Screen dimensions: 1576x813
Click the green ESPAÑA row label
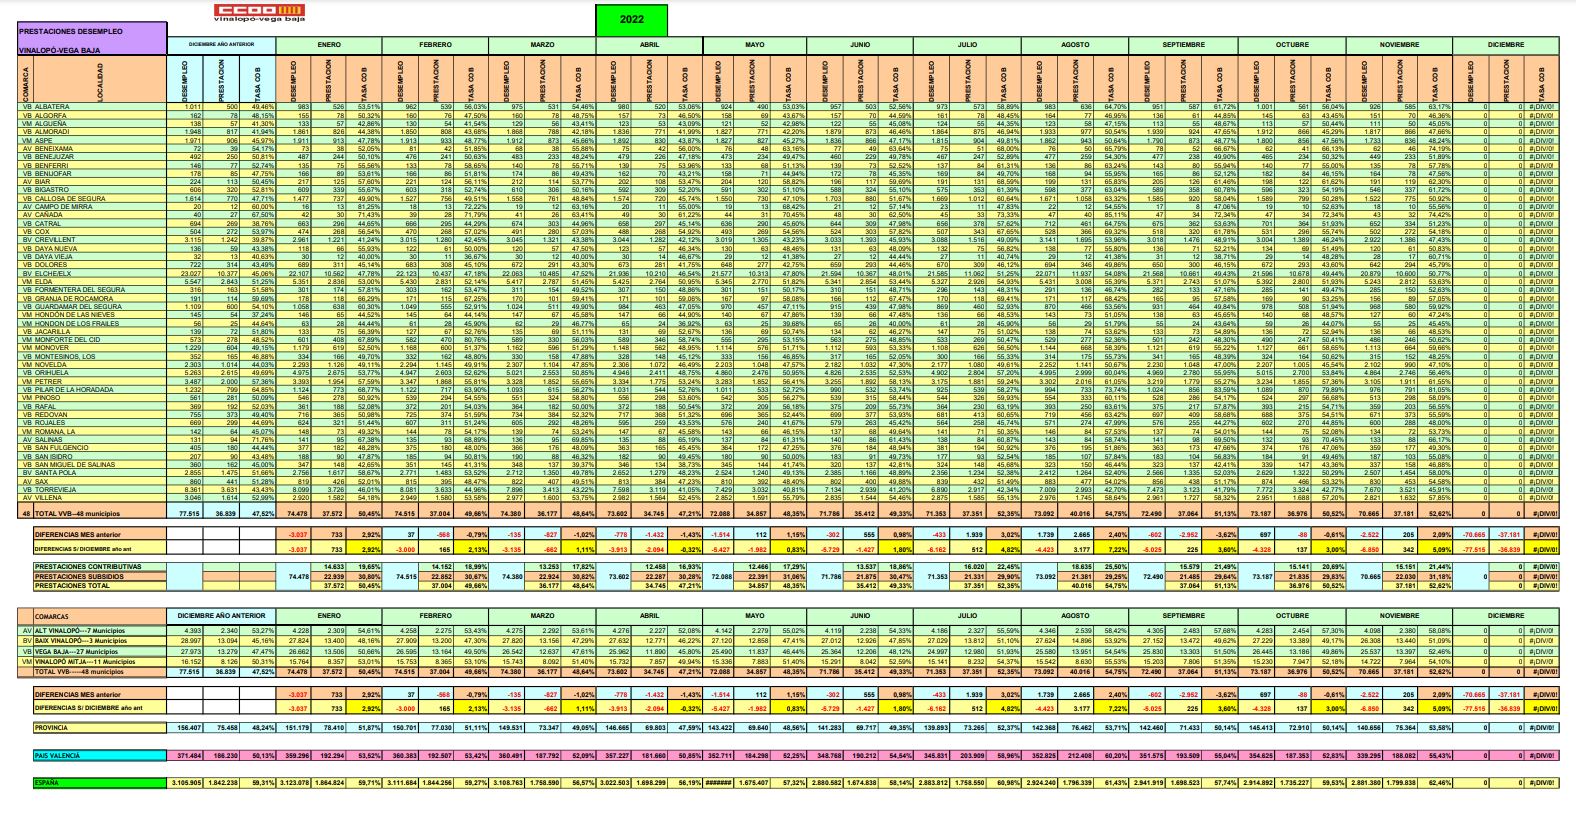48,782
